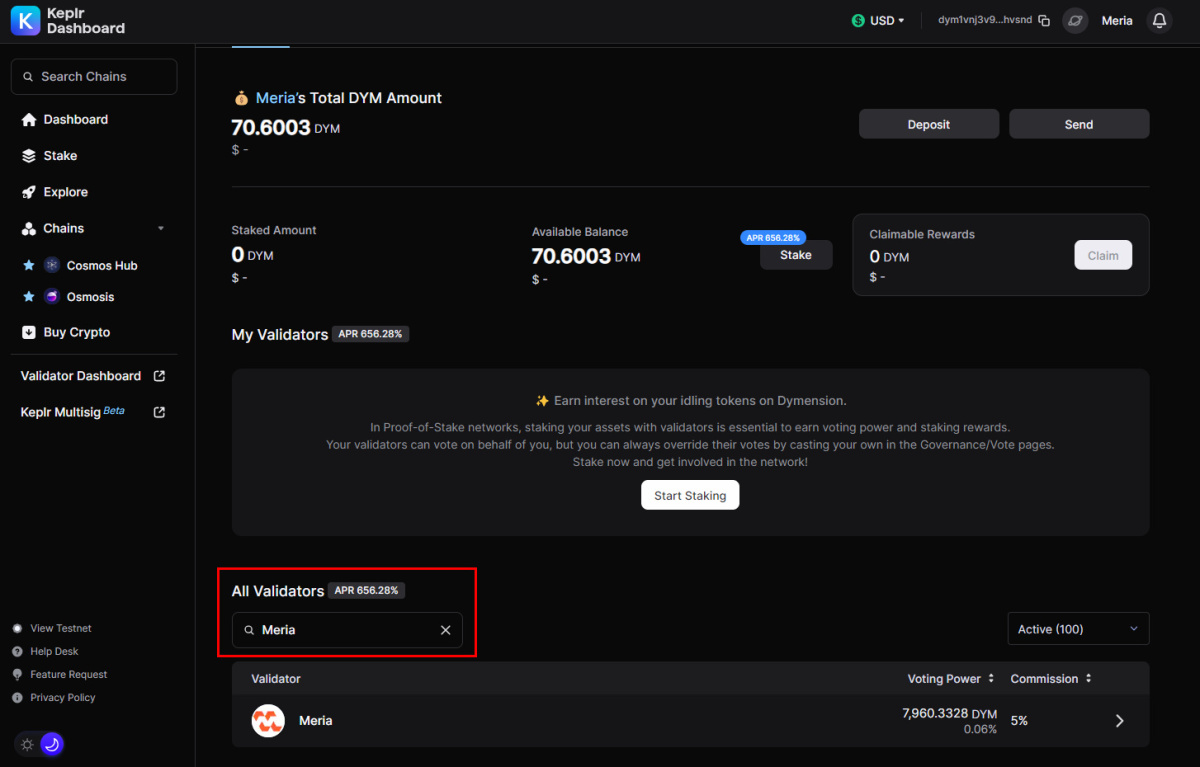Open Cosmos Hub via its chain icon
The height and width of the screenshot is (767, 1200).
click(52, 265)
